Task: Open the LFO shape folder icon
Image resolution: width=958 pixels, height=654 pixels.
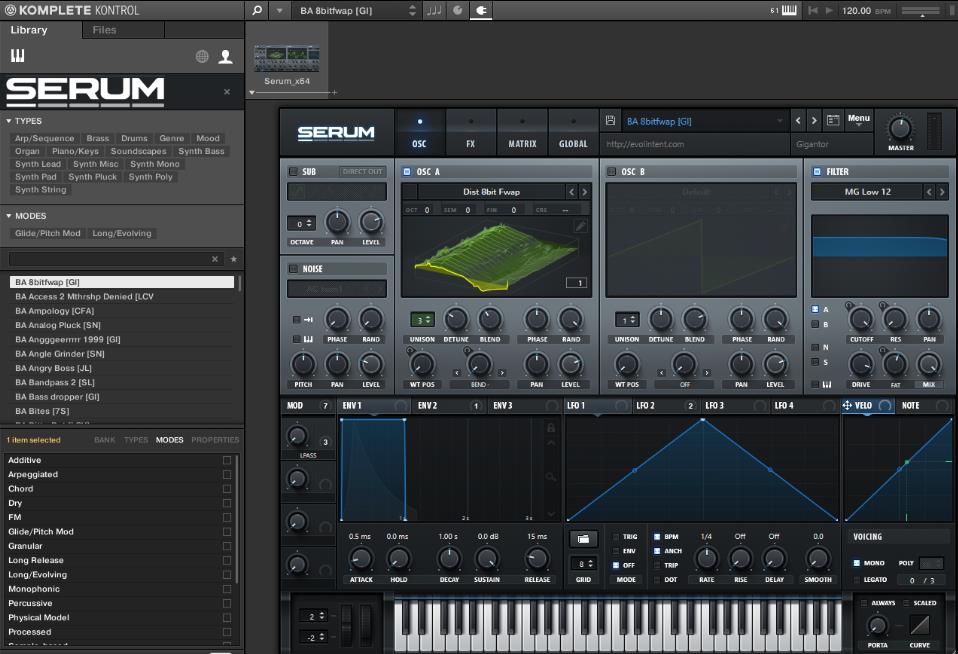Action: click(x=582, y=538)
